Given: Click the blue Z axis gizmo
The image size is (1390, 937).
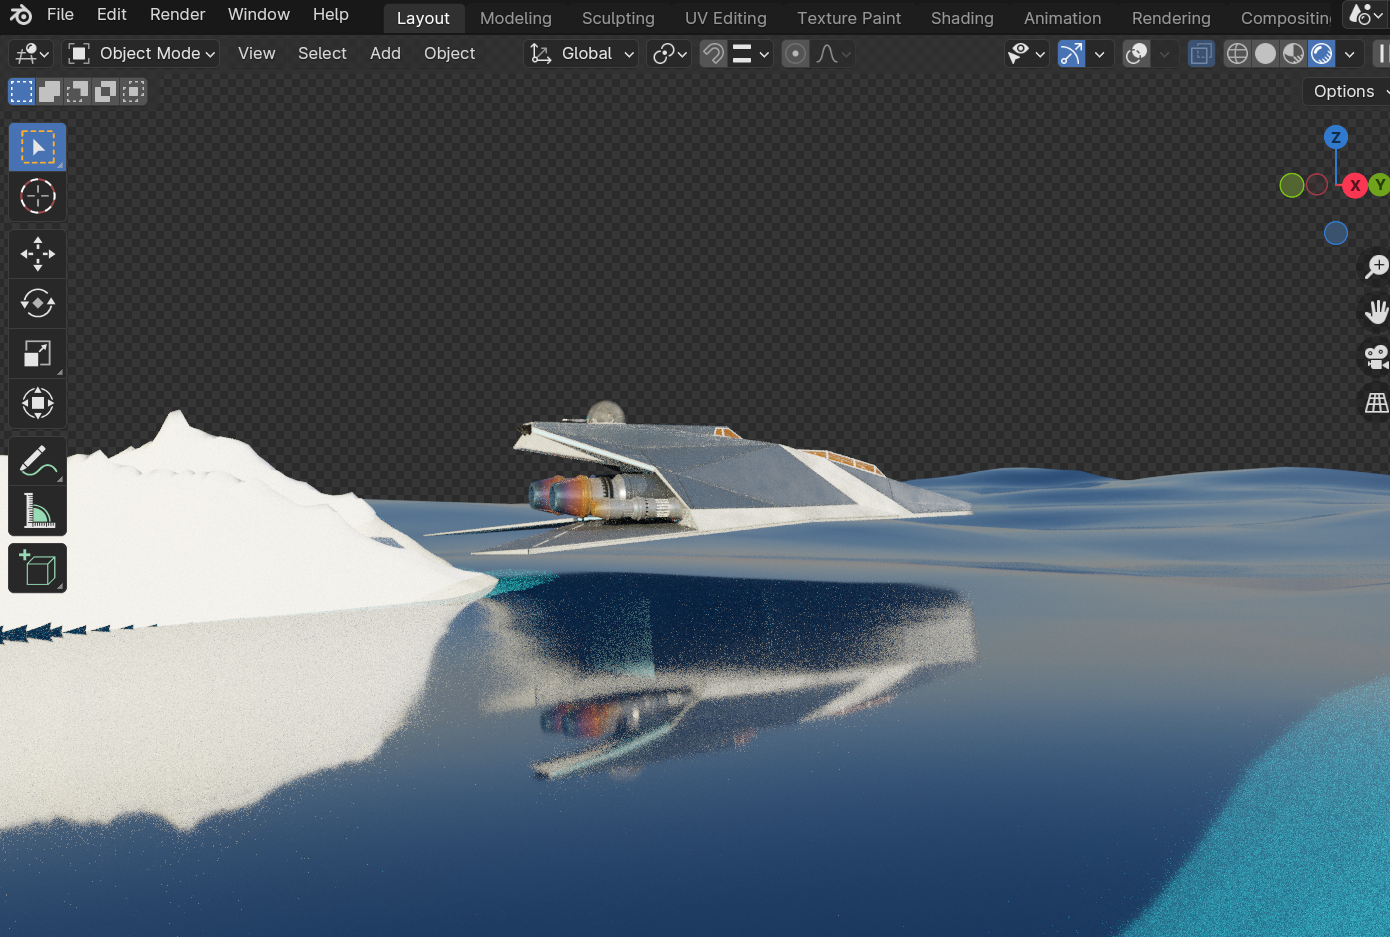Looking at the screenshot, I should [x=1335, y=138].
